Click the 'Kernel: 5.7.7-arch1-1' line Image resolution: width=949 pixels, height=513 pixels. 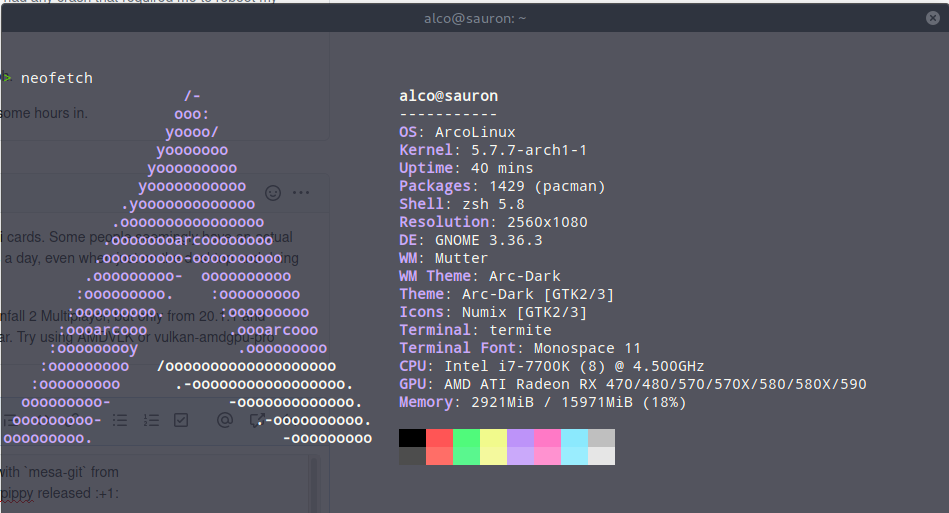493,150
